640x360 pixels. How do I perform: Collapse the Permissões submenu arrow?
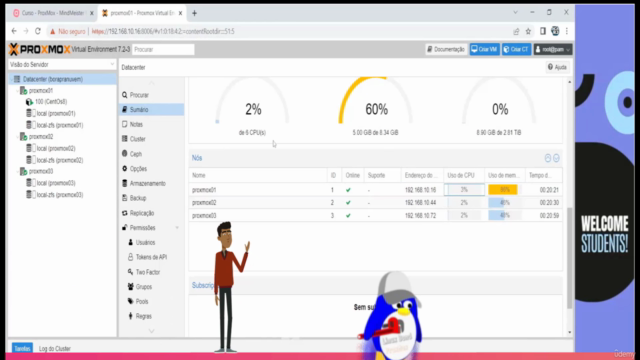click(x=177, y=228)
